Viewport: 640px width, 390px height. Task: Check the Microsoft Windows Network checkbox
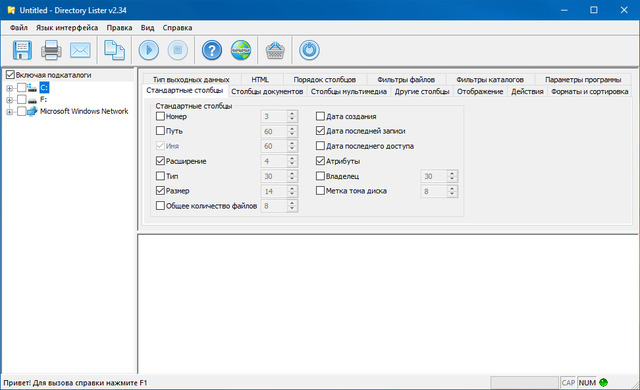click(x=22, y=111)
